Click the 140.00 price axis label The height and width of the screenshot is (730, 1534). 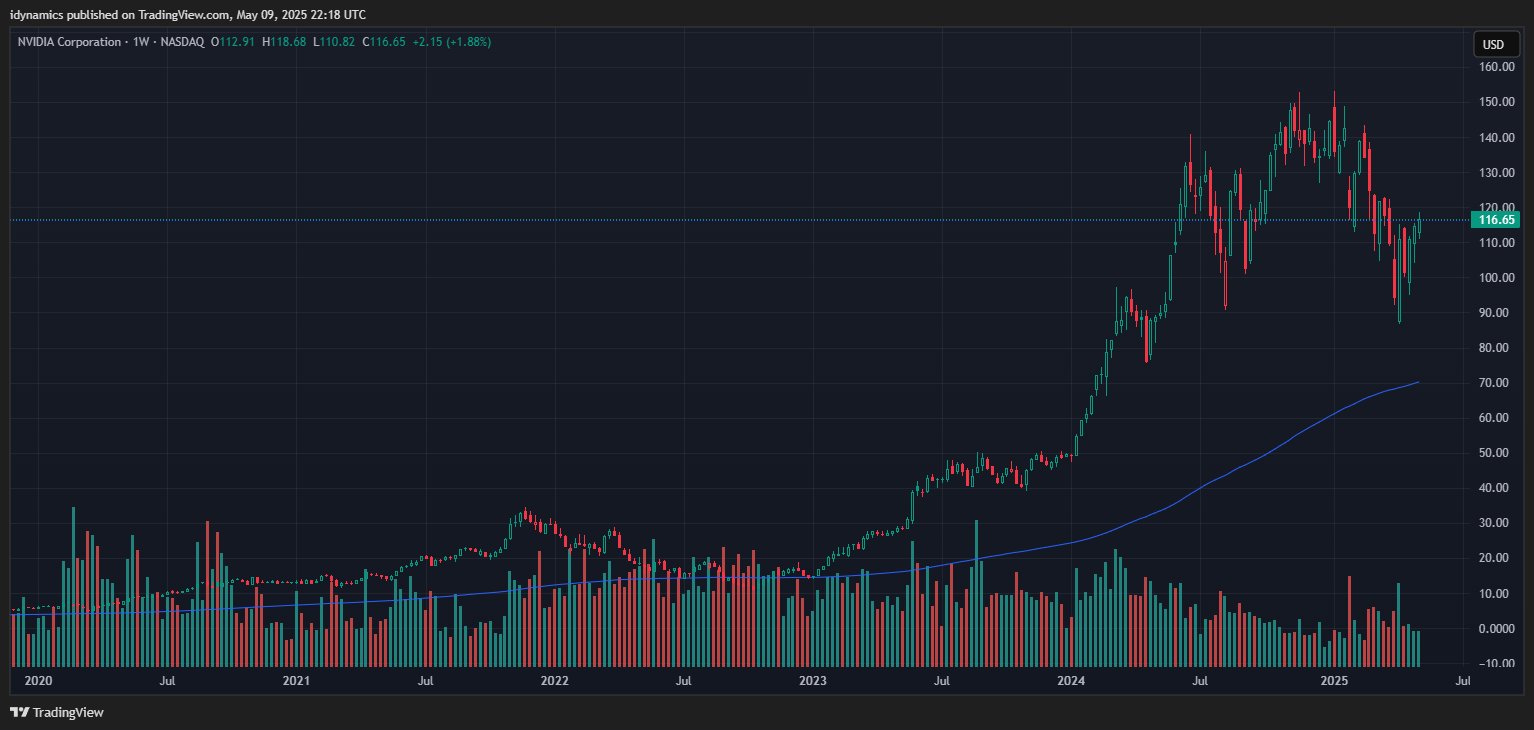(1496, 137)
